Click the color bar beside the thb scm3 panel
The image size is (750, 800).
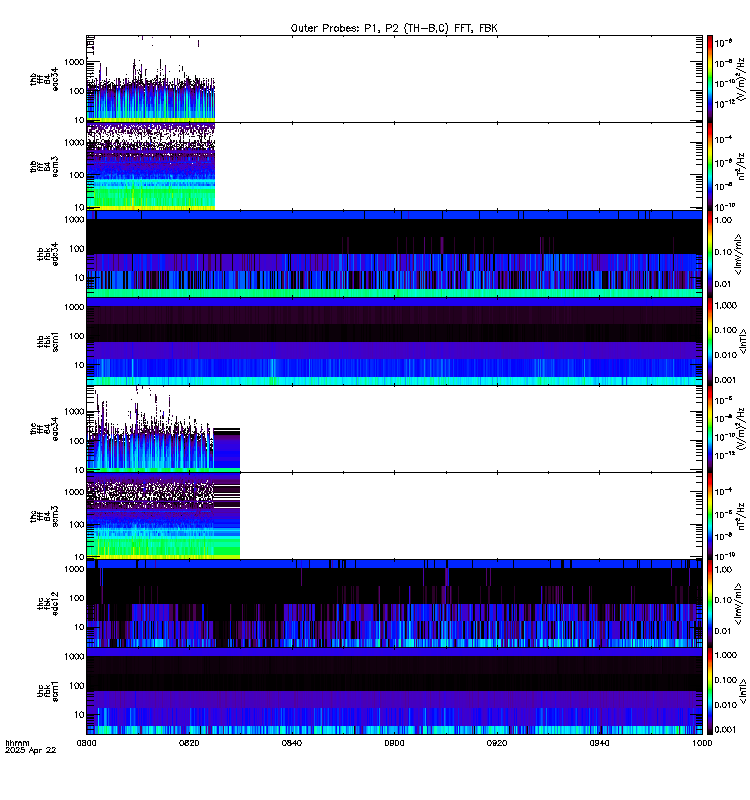tap(709, 166)
